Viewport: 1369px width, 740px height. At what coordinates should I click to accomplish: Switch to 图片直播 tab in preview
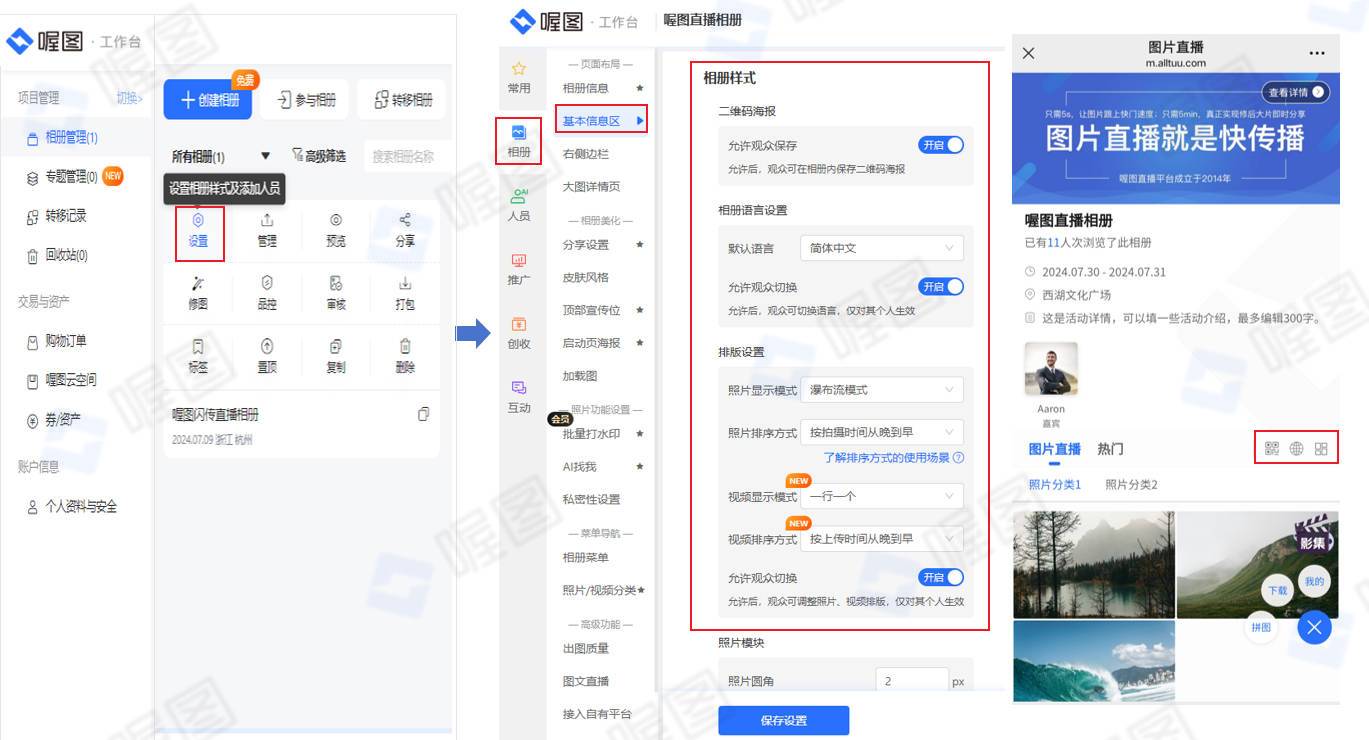point(1055,449)
